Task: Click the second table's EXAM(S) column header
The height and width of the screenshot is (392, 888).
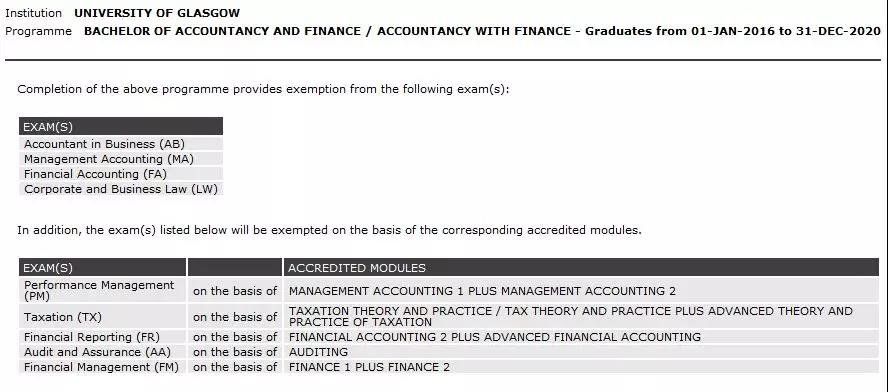Action: tap(103, 267)
